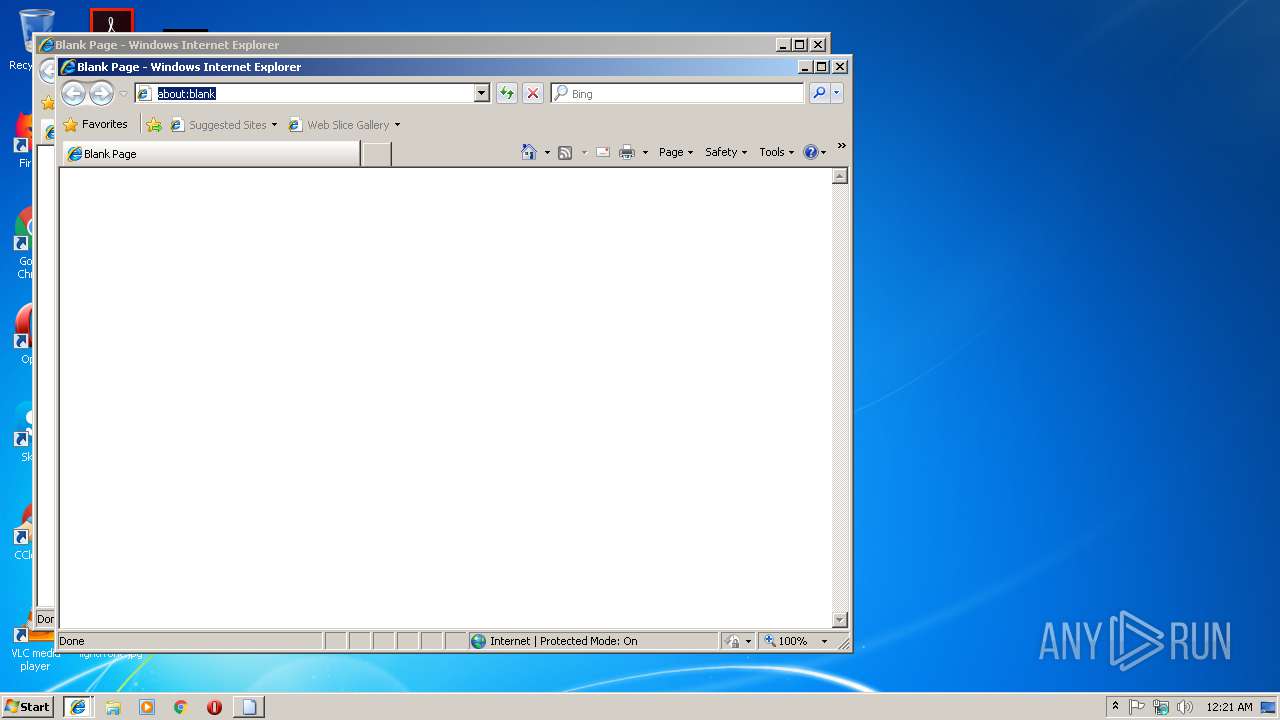Click the Back navigation arrow
This screenshot has height=720, width=1280.
(73, 94)
